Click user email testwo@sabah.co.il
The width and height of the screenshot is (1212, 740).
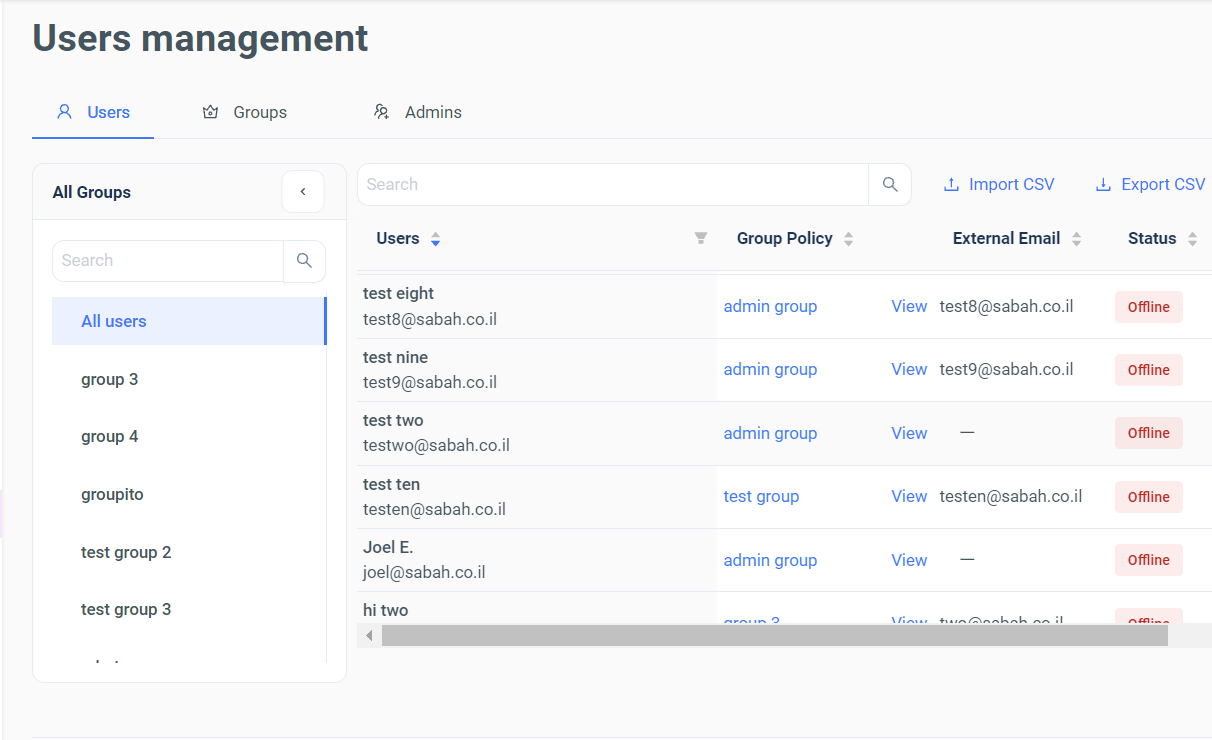[436, 445]
